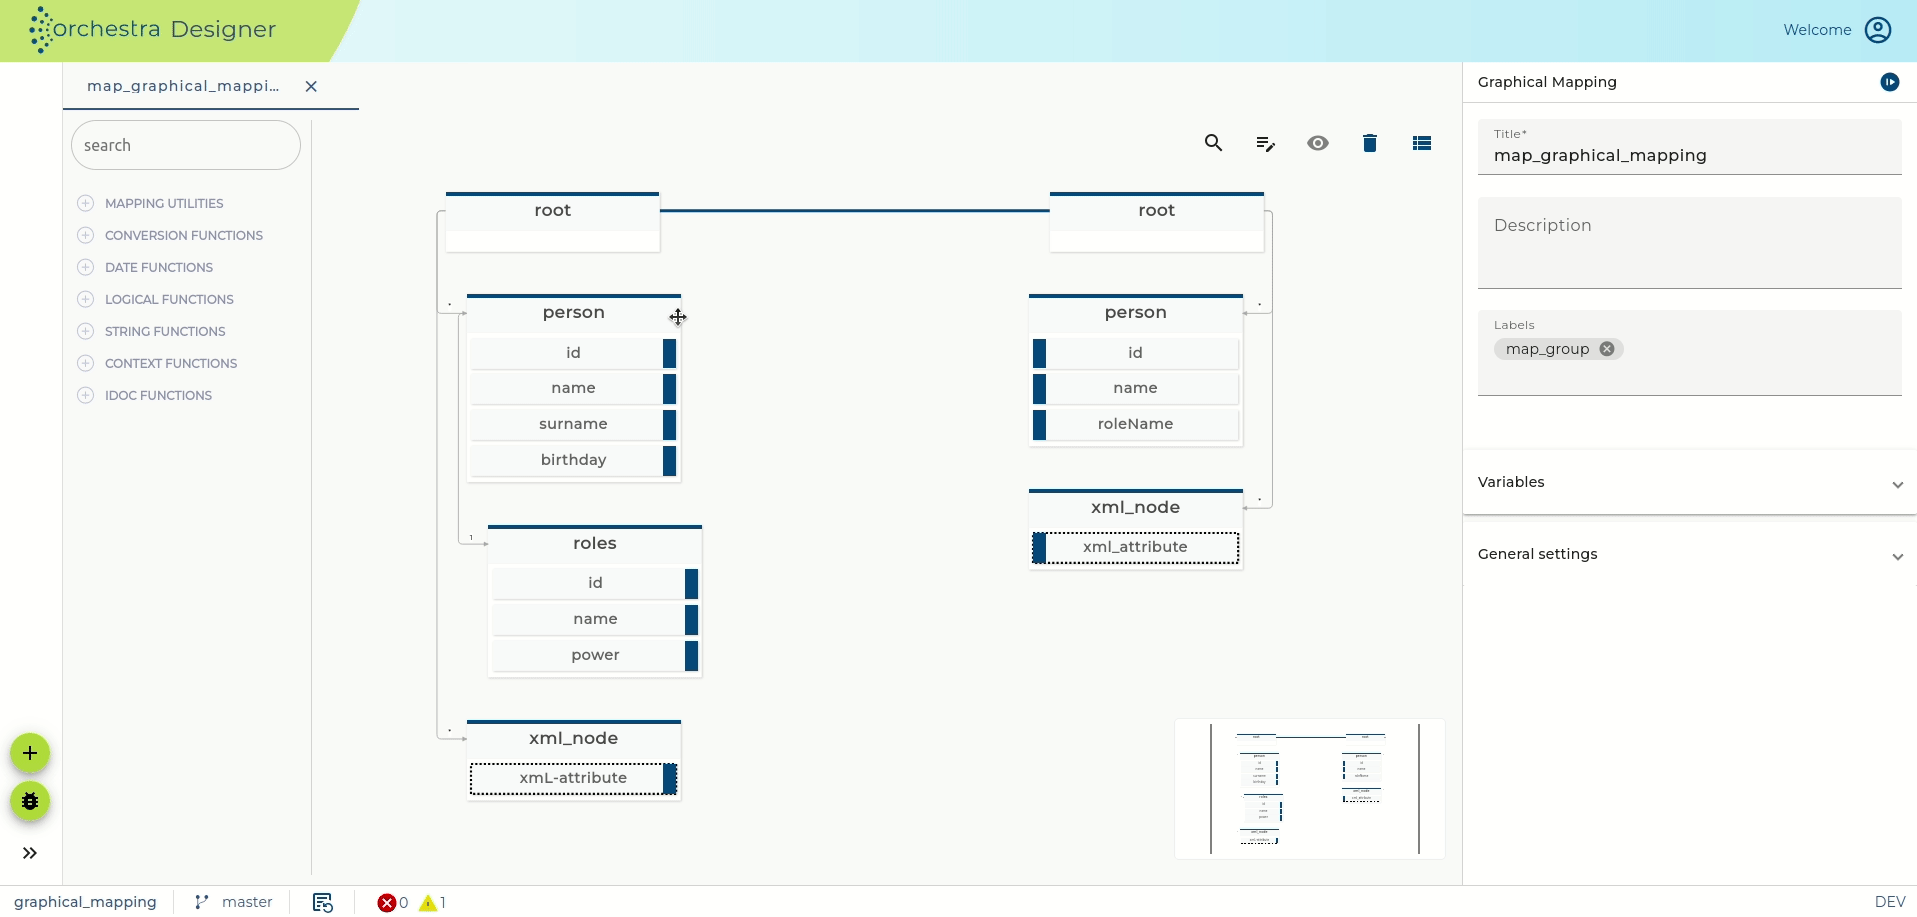Click connector port of source person id

670,353
